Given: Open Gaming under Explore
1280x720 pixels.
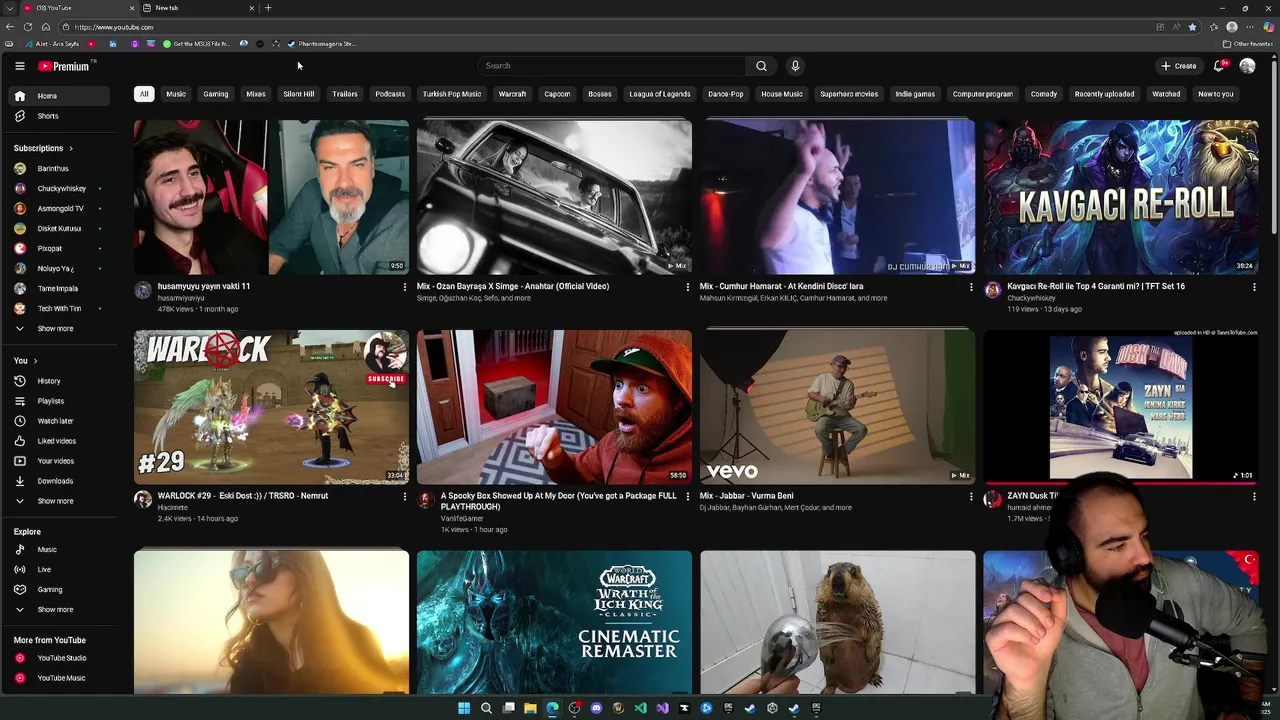Looking at the screenshot, I should [x=60, y=590].
